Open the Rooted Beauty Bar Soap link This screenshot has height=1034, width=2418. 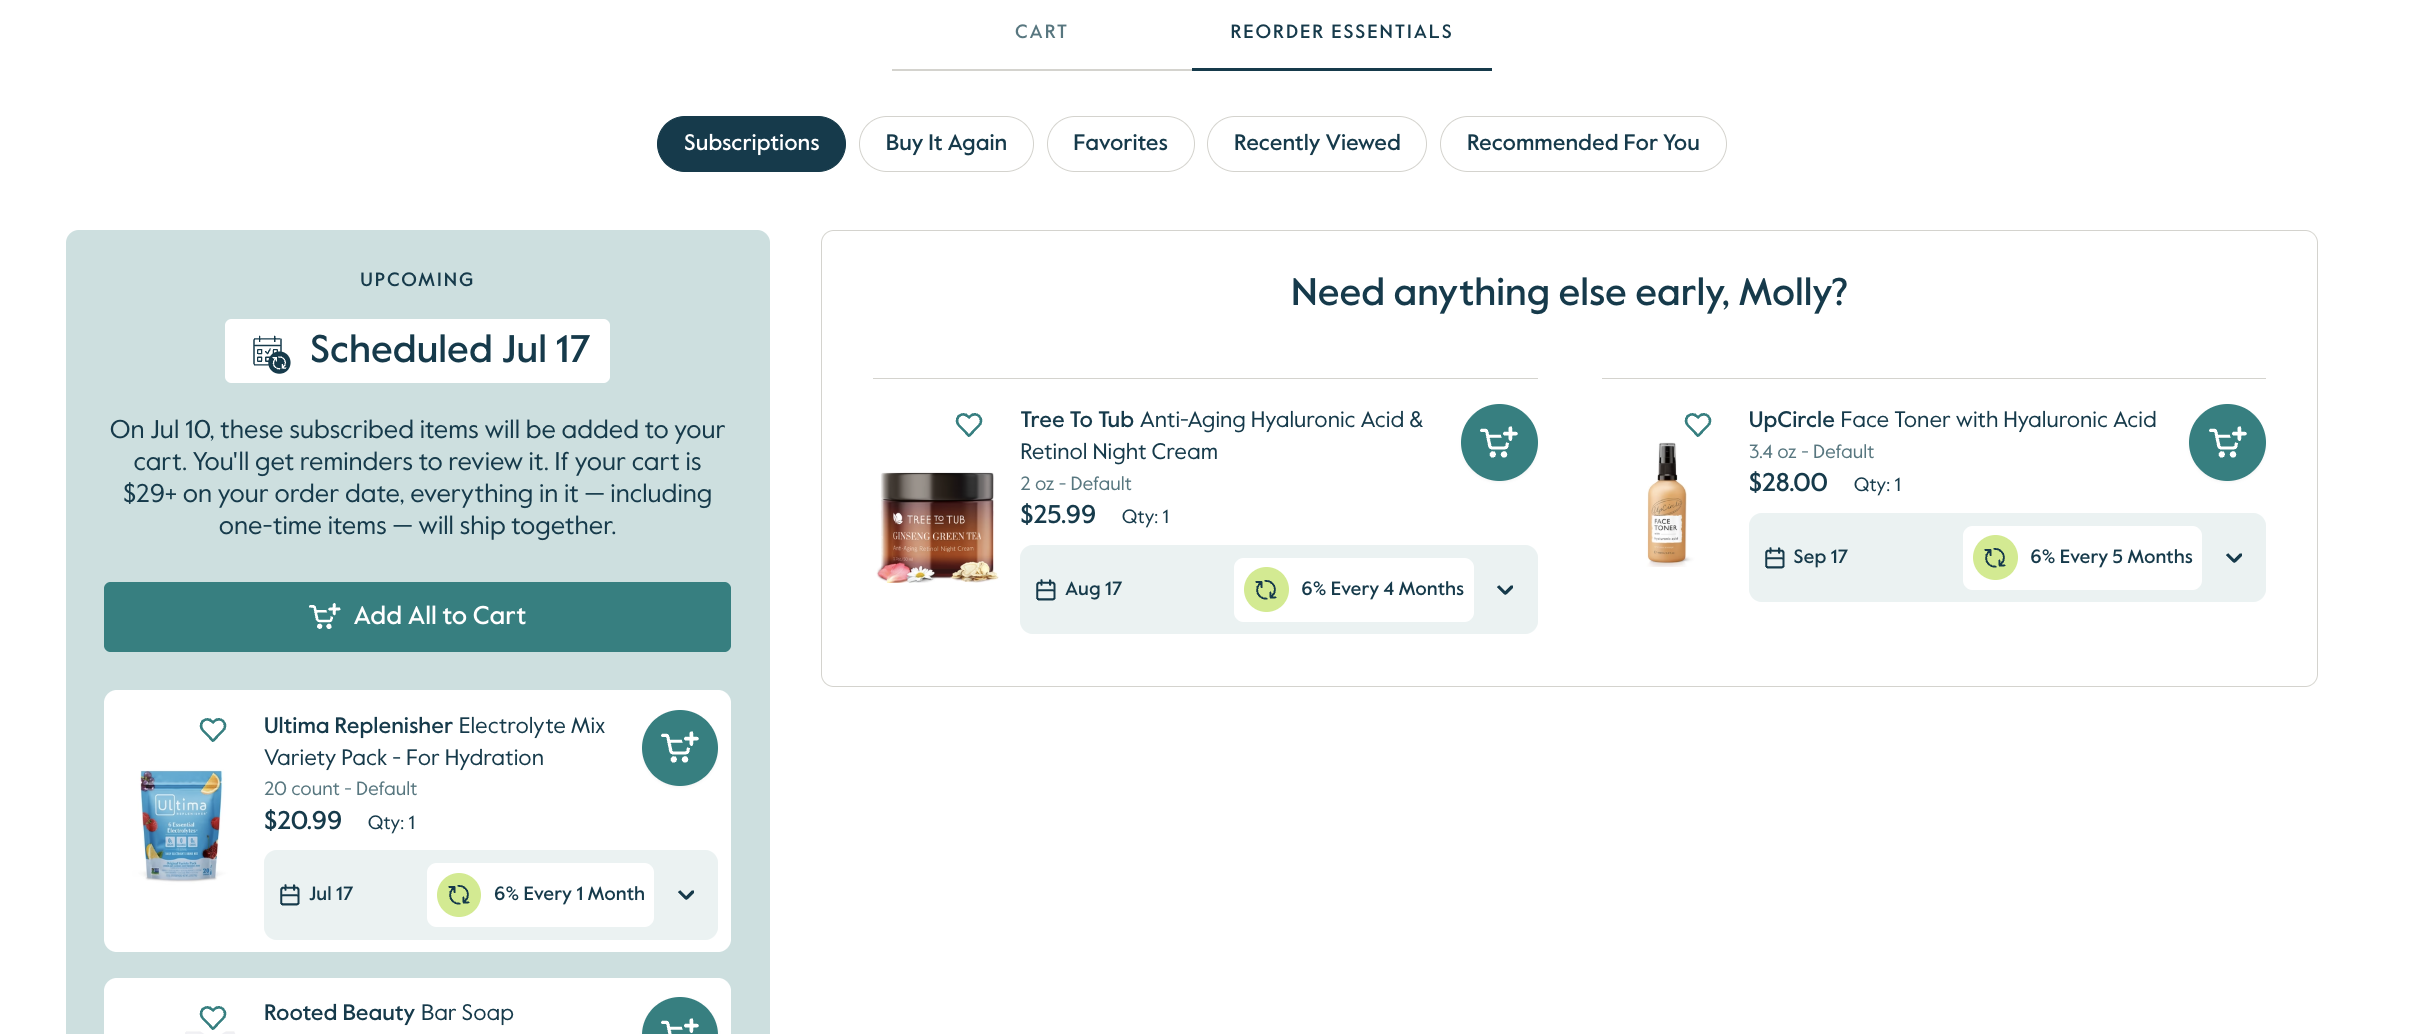coord(389,1013)
